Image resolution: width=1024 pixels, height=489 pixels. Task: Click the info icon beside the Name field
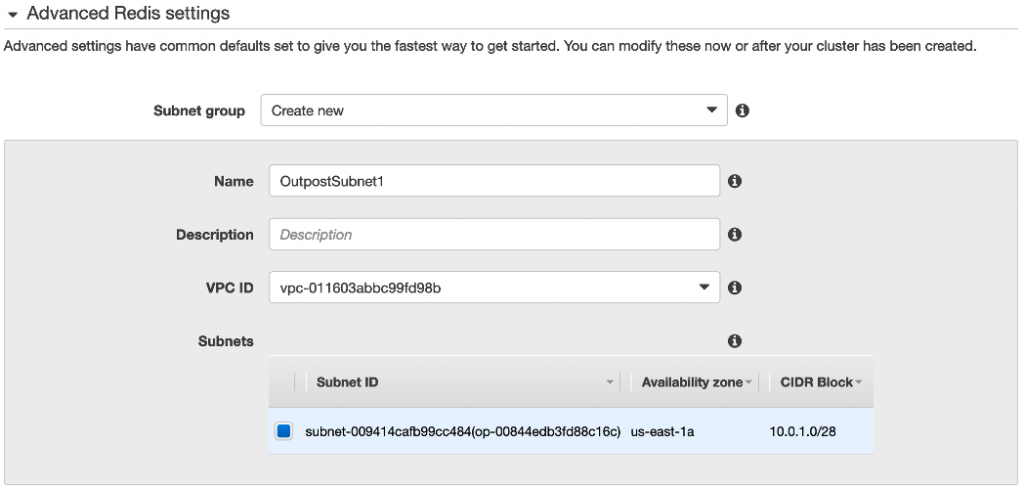(x=734, y=181)
